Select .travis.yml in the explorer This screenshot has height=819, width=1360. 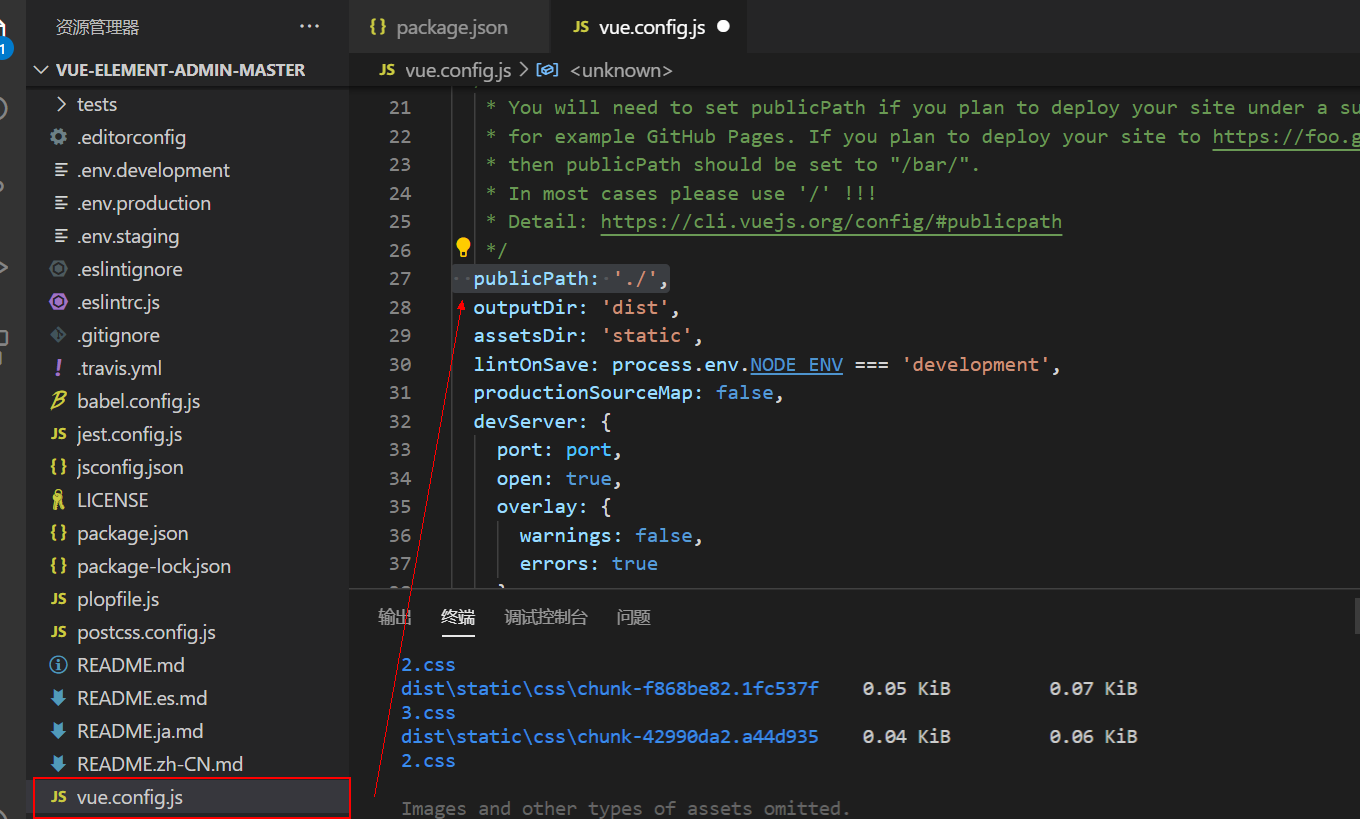(x=119, y=368)
